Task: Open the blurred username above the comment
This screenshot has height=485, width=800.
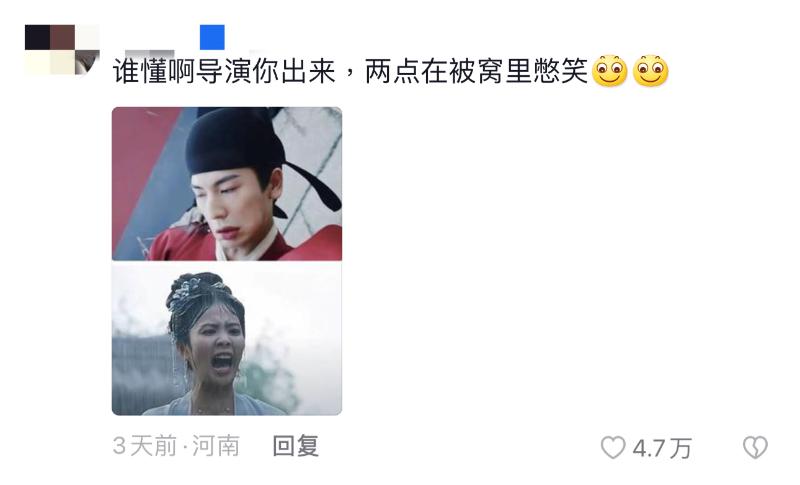Action: (149, 53)
